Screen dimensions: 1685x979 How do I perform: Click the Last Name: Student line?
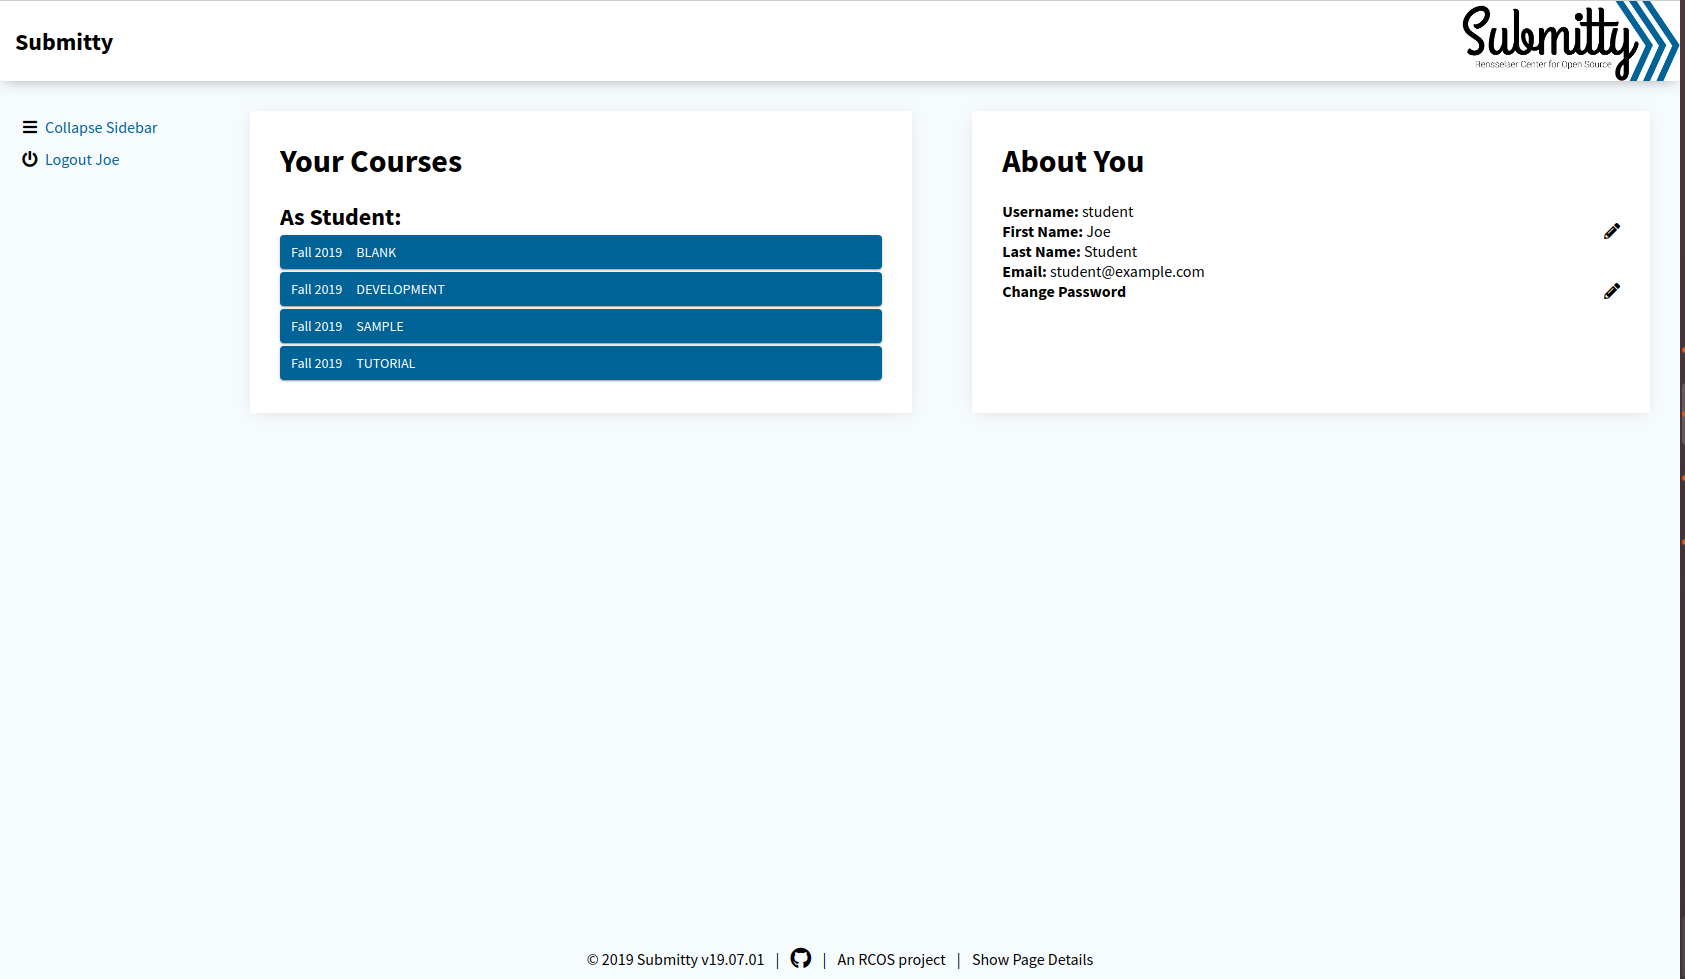pos(1069,252)
